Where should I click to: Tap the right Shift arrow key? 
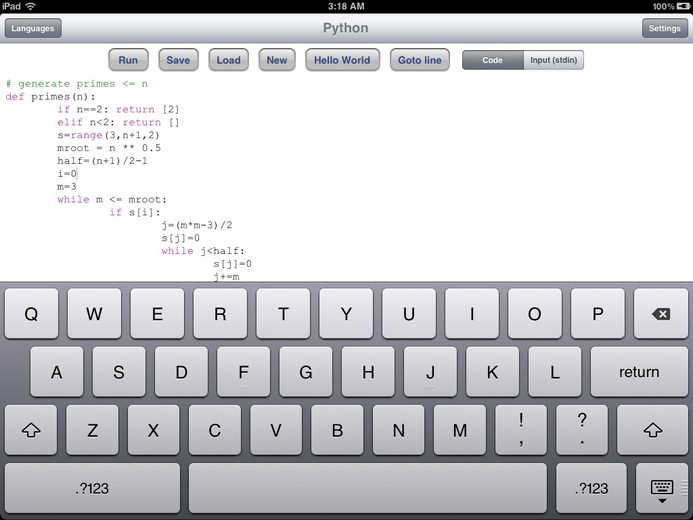(652, 430)
